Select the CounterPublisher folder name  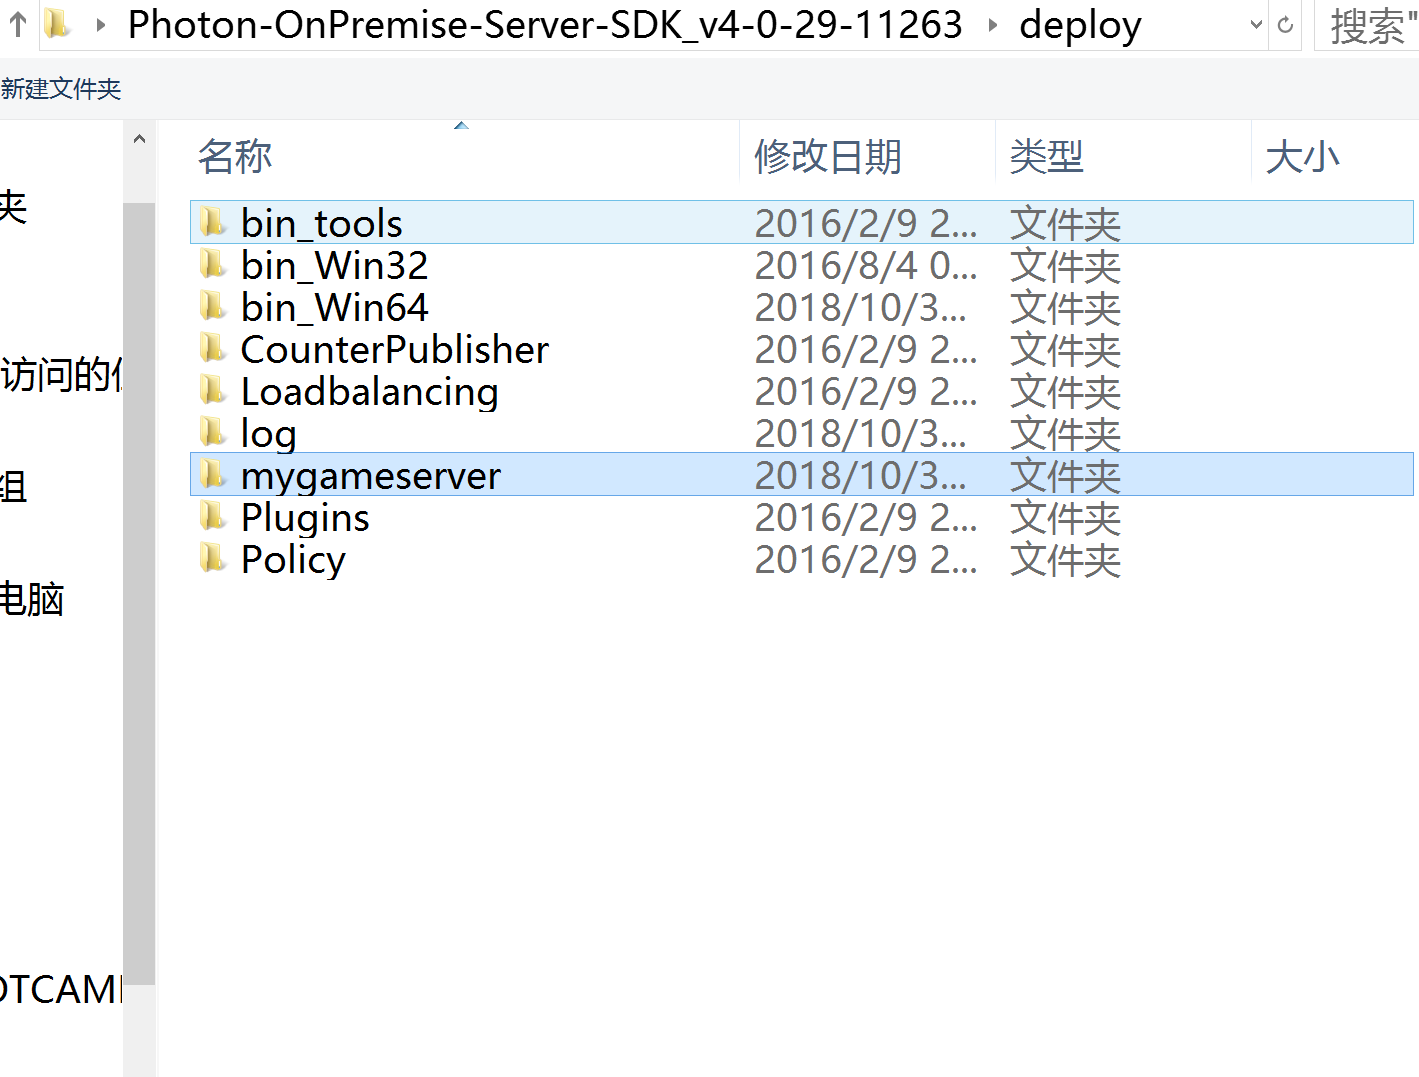click(395, 350)
